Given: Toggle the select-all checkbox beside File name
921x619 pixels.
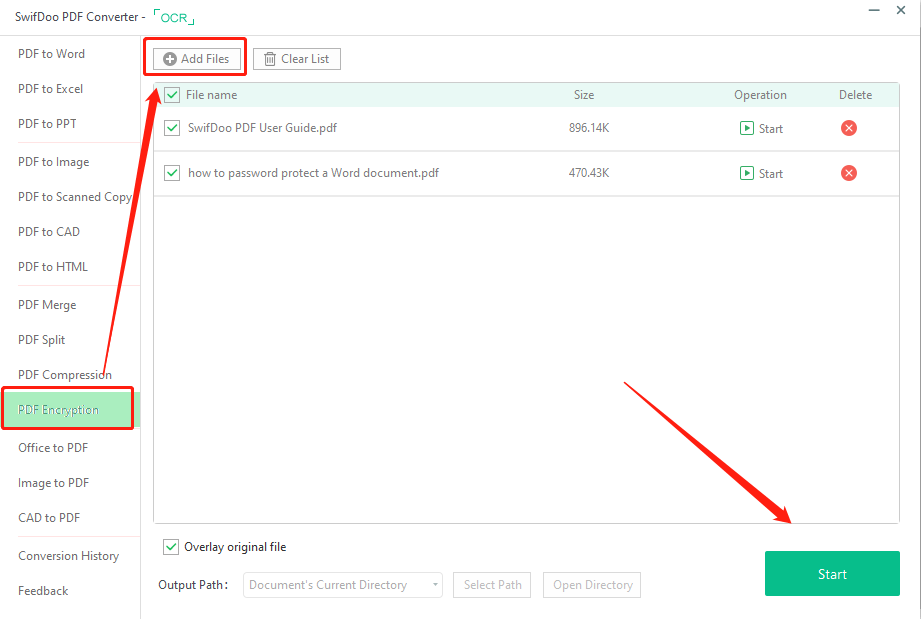Looking at the screenshot, I should tap(172, 95).
